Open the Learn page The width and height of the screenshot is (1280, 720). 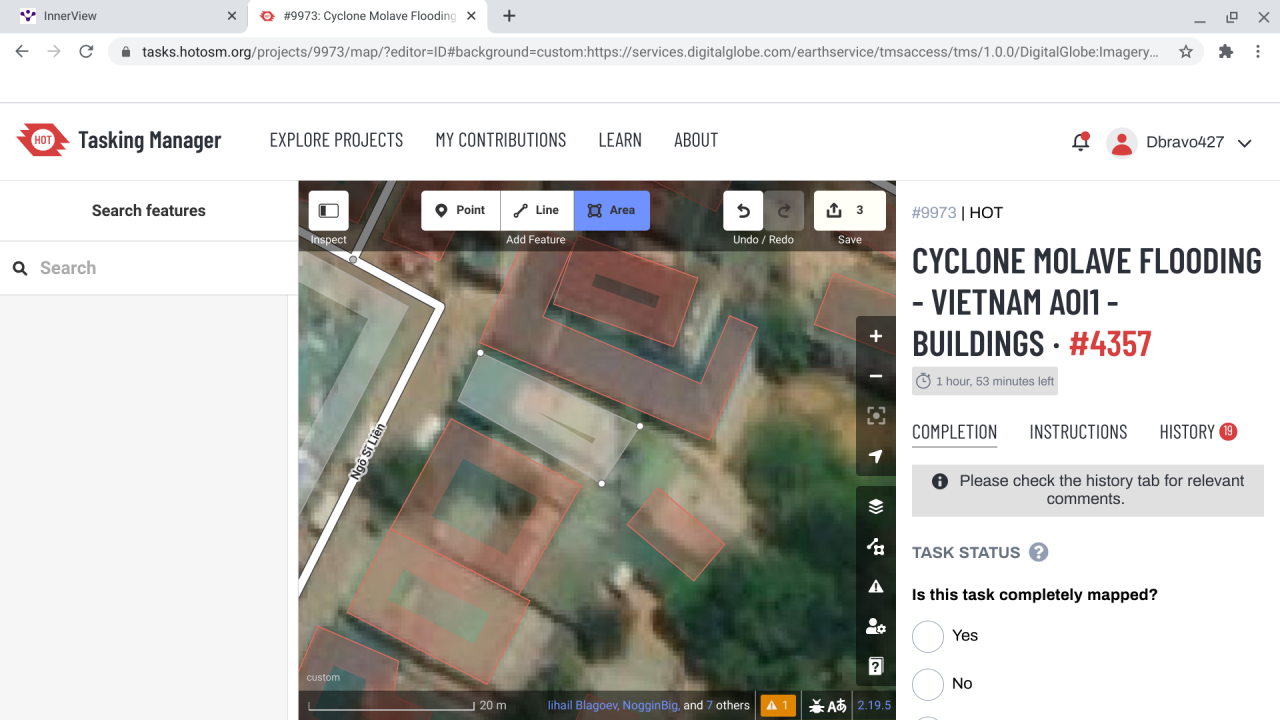pos(620,140)
